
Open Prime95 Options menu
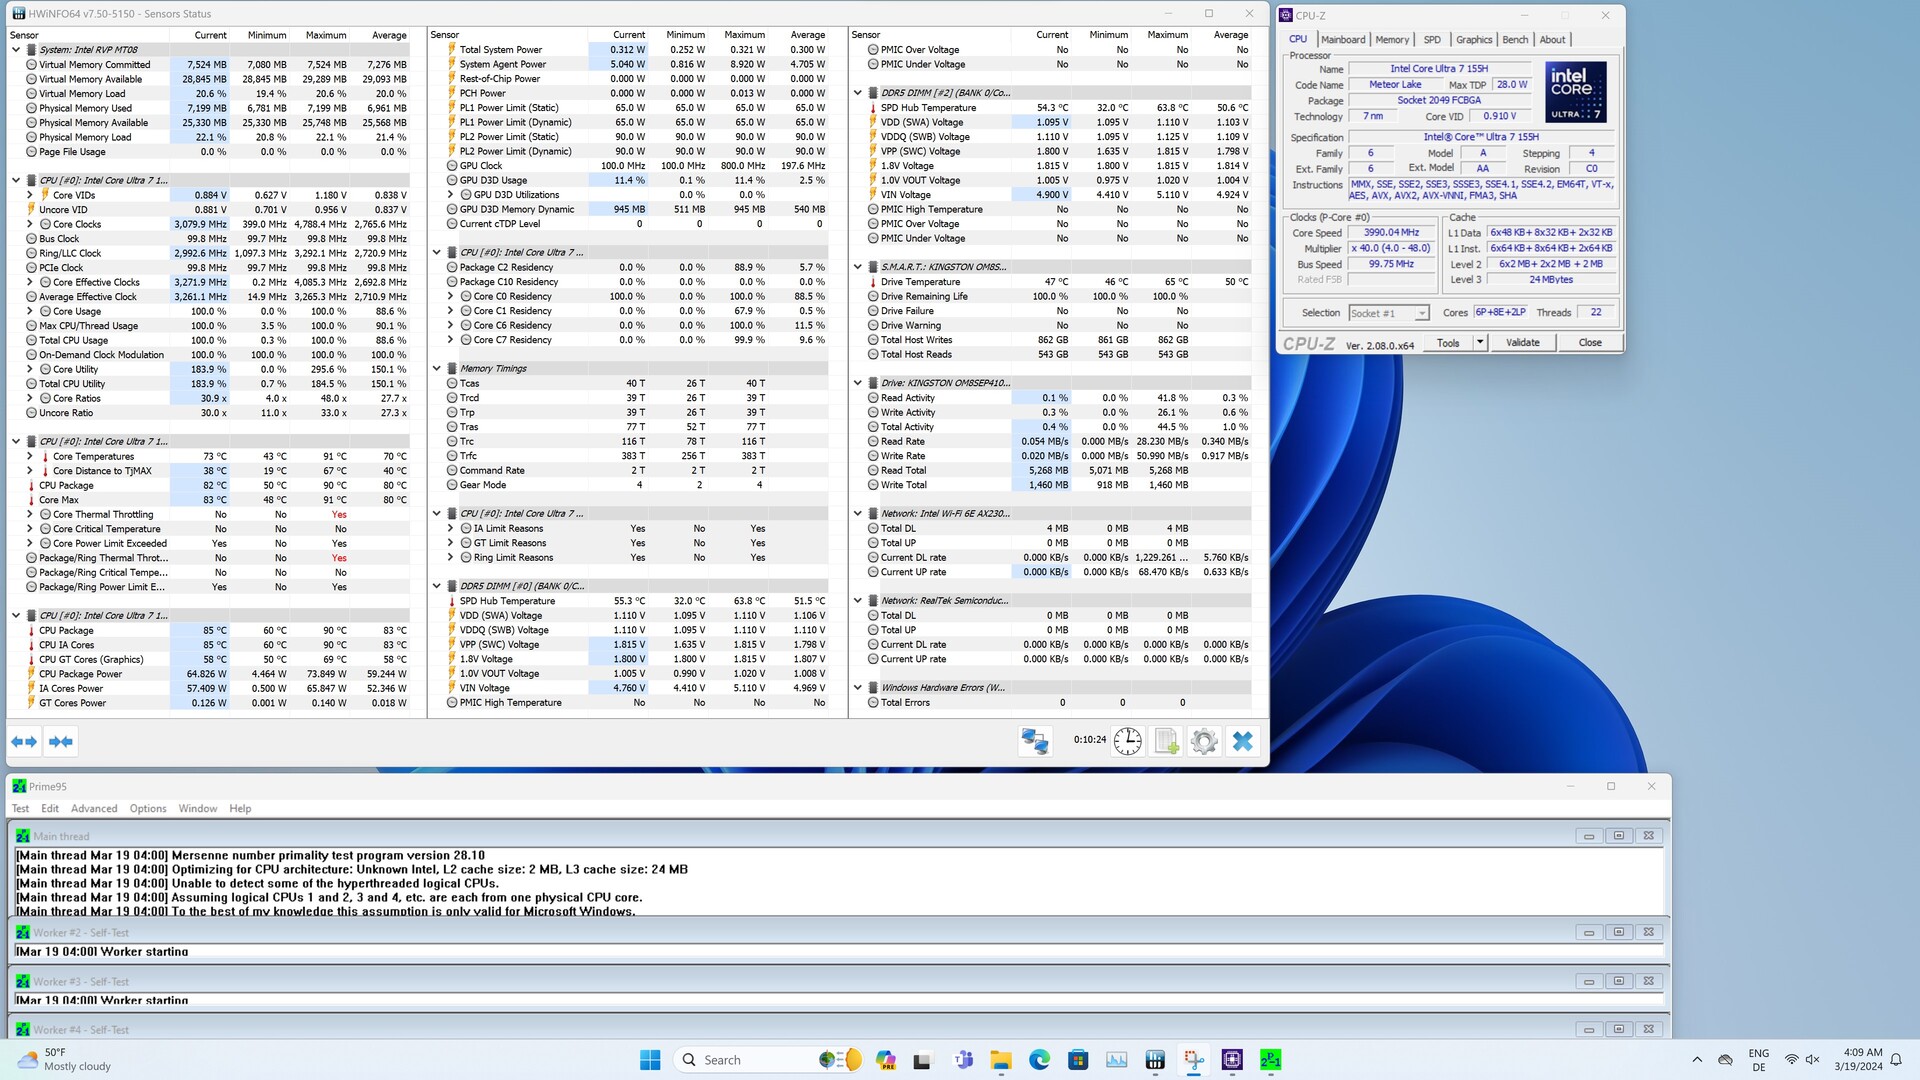148,809
